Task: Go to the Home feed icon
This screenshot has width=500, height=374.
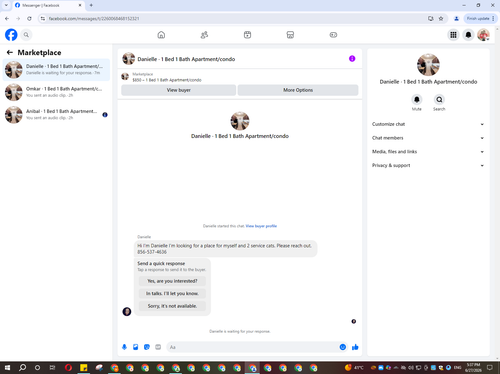Action: tap(161, 35)
